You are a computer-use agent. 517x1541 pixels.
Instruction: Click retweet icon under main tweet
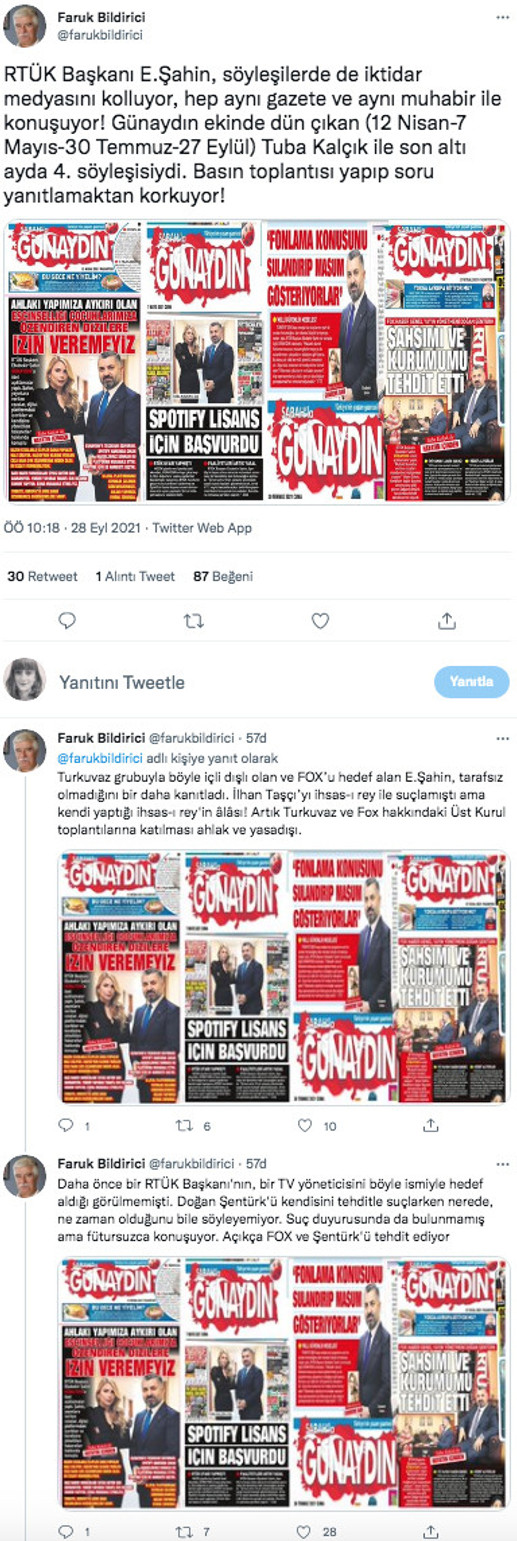pos(193,622)
